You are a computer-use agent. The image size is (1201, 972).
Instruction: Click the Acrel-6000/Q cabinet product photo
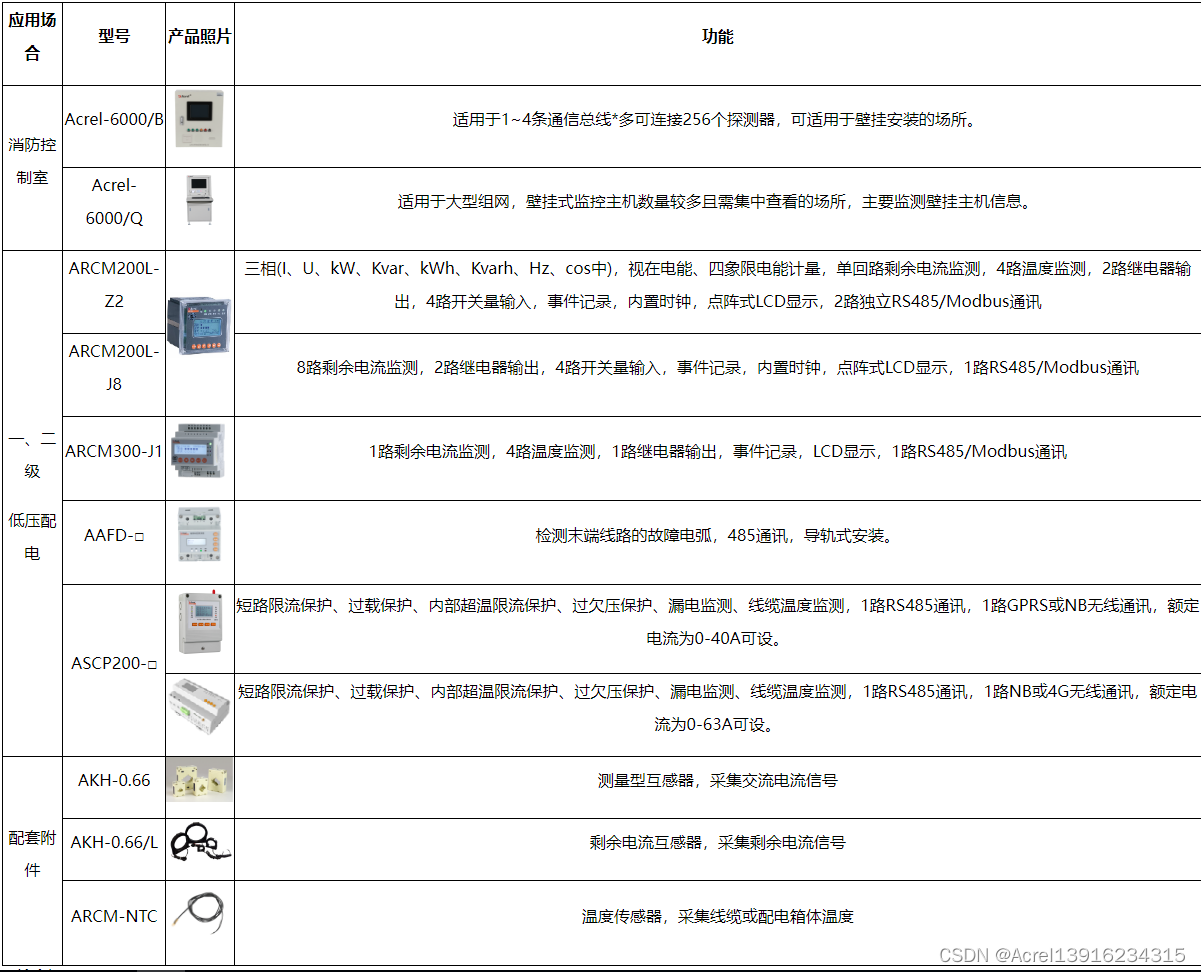199,201
